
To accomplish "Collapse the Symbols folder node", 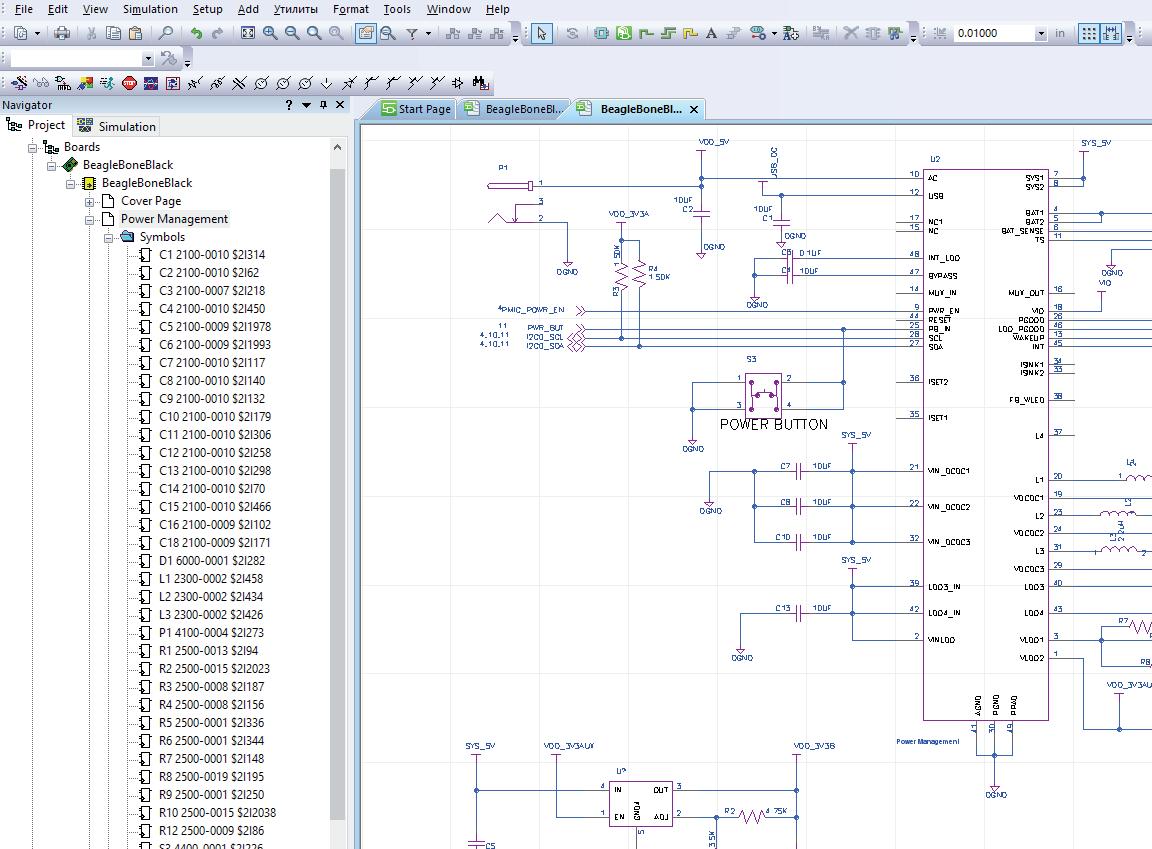I will coord(108,237).
